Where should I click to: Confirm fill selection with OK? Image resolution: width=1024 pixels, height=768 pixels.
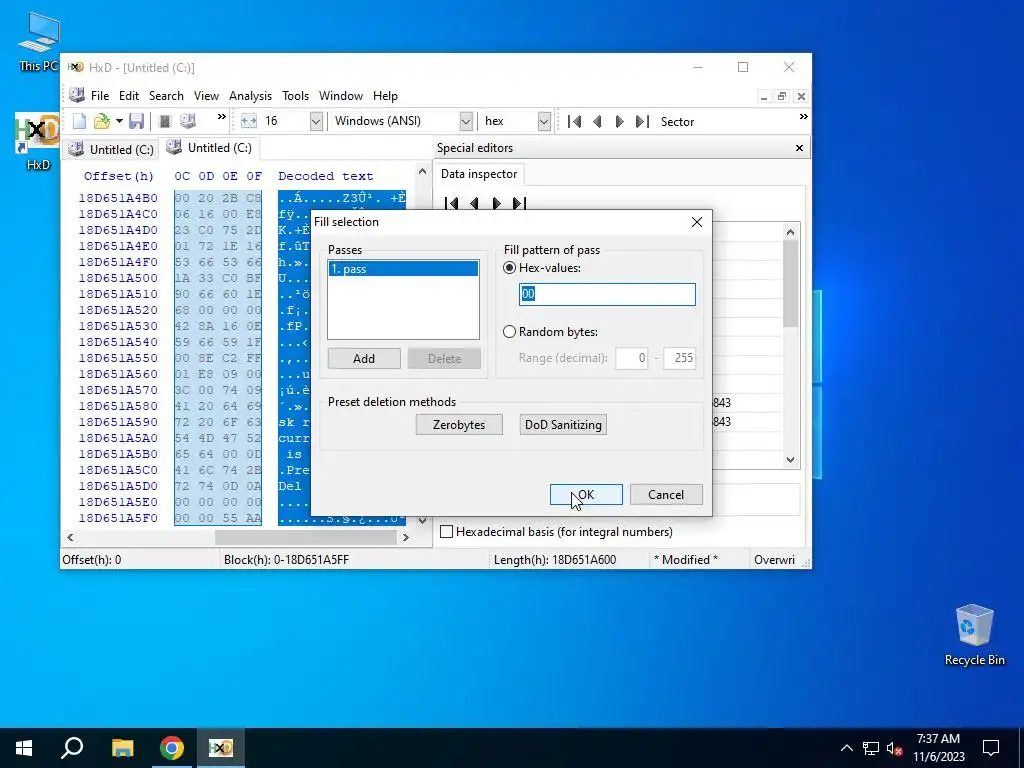pyautogui.click(x=586, y=494)
